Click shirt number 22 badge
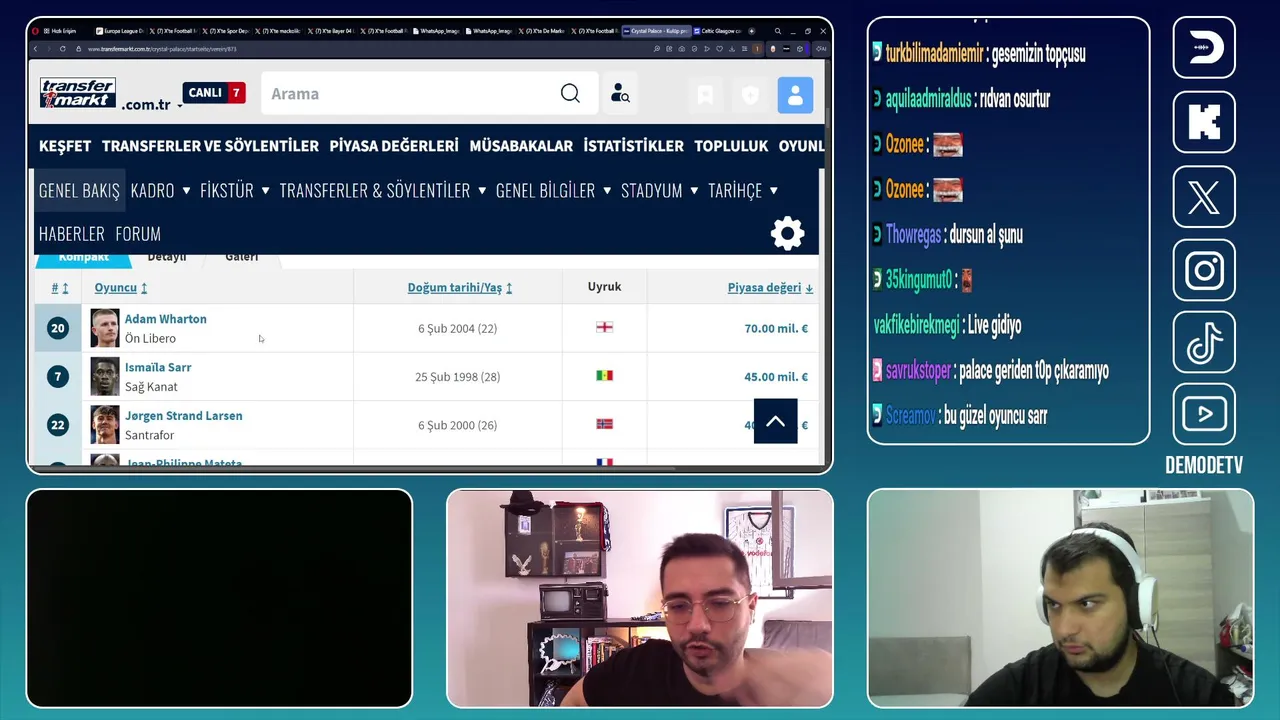1280x720 pixels. tap(58, 425)
